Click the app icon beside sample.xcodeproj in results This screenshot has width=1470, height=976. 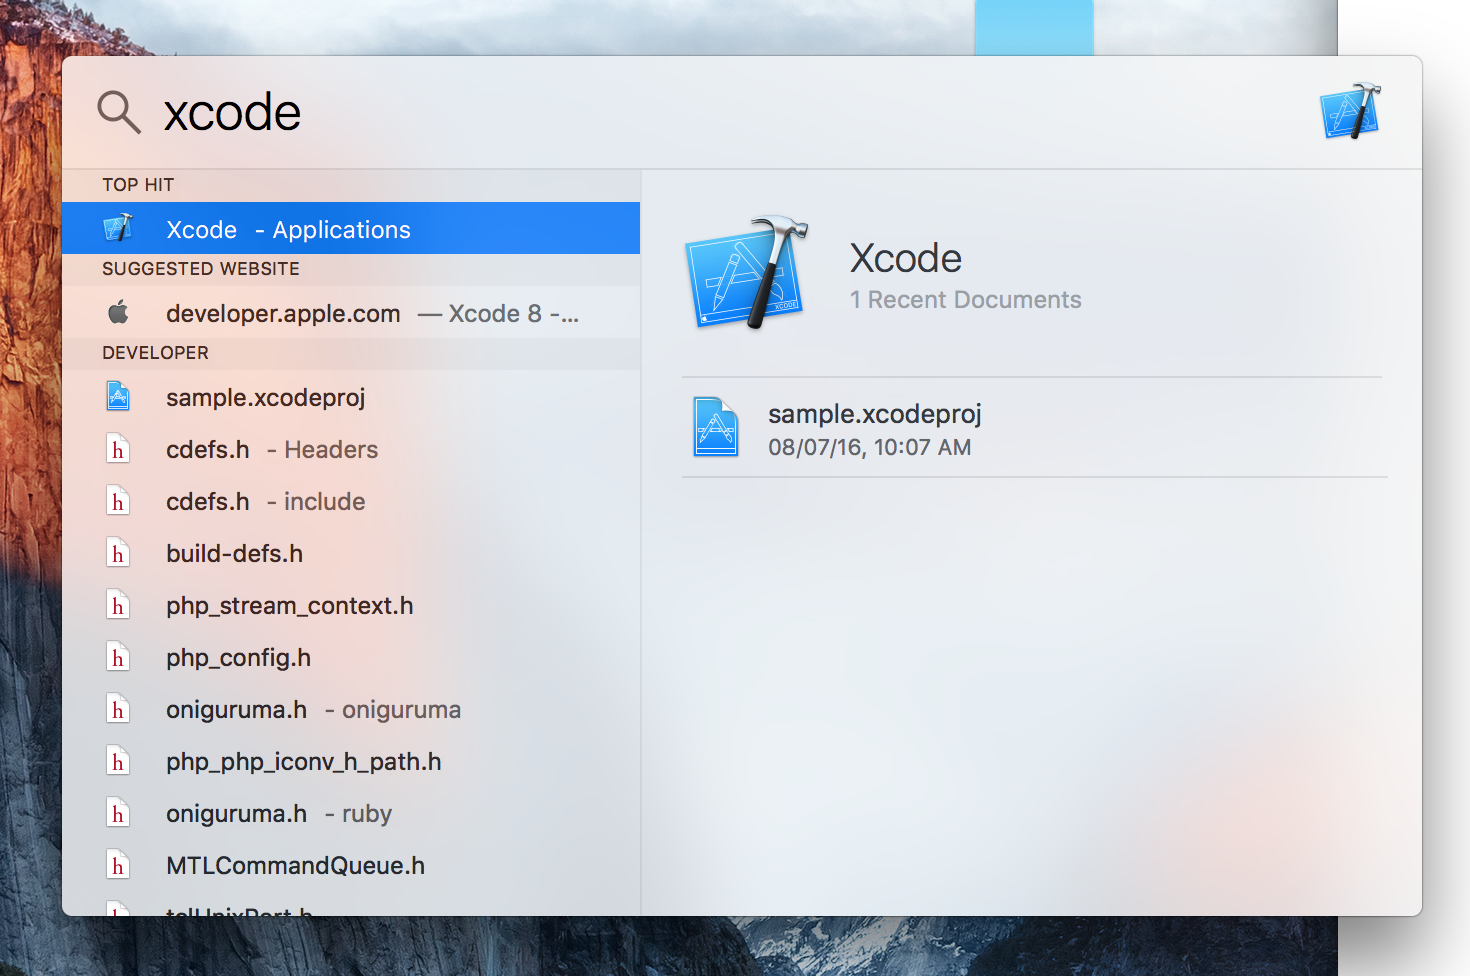[x=118, y=396]
